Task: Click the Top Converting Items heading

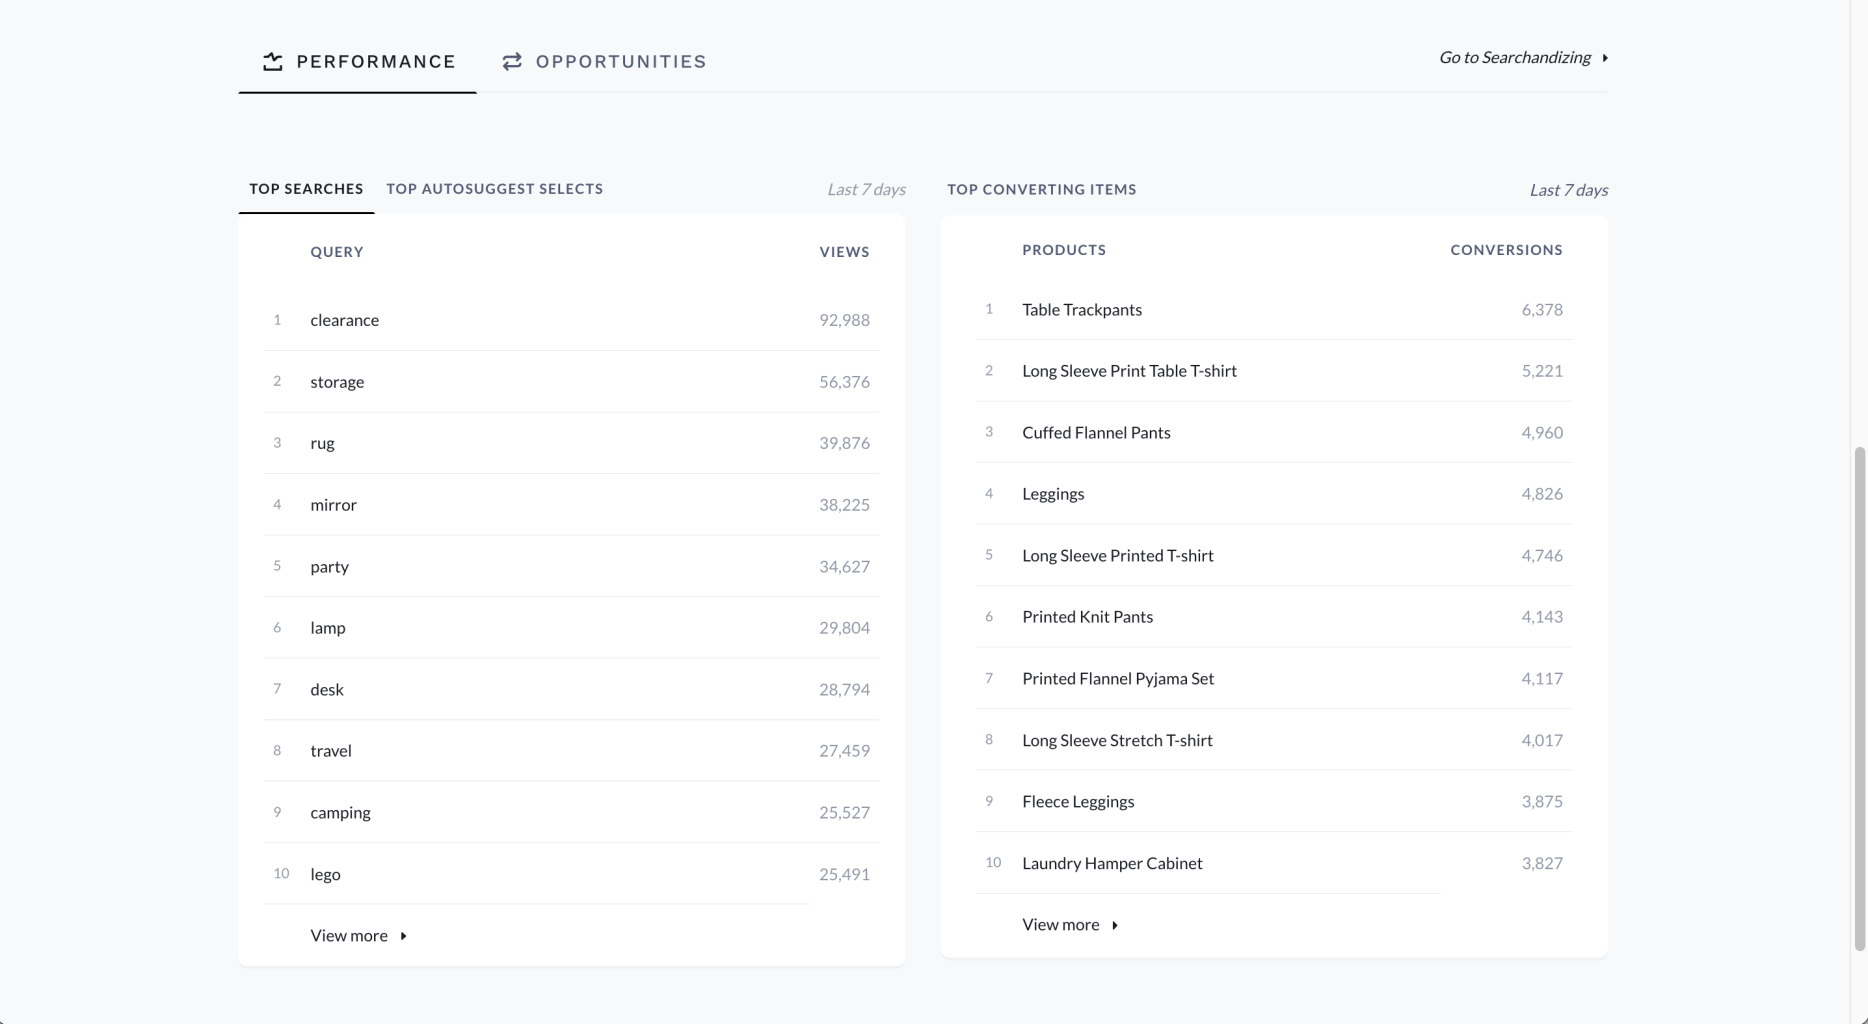Action: [1042, 190]
